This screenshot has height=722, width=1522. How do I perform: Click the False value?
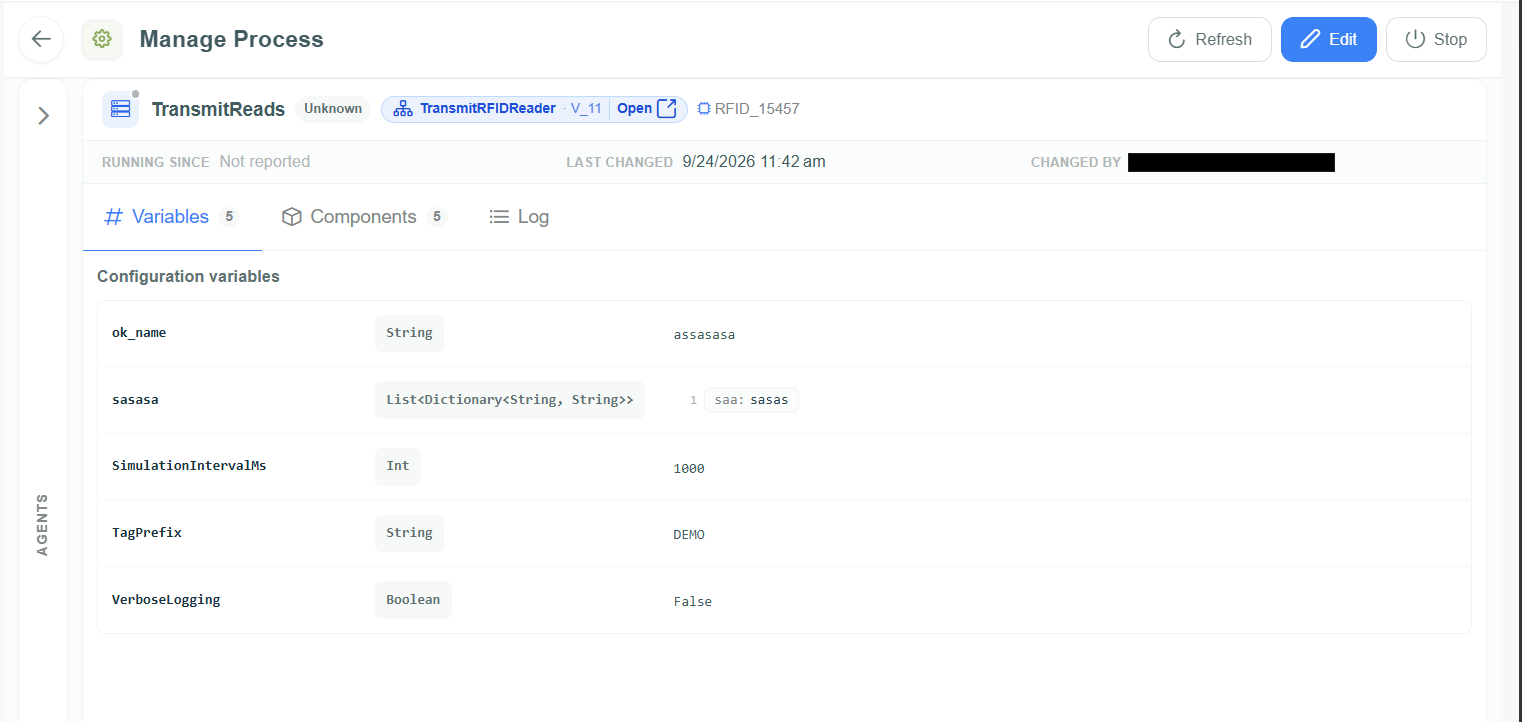click(693, 602)
